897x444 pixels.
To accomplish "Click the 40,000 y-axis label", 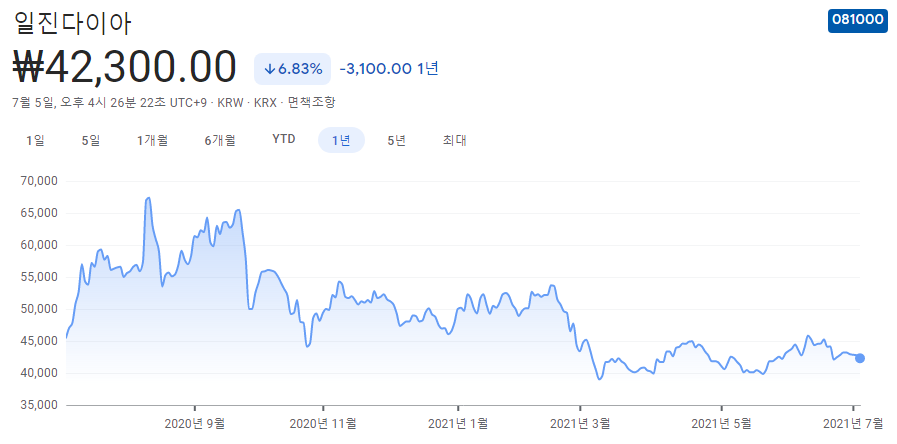I will tap(39, 374).
